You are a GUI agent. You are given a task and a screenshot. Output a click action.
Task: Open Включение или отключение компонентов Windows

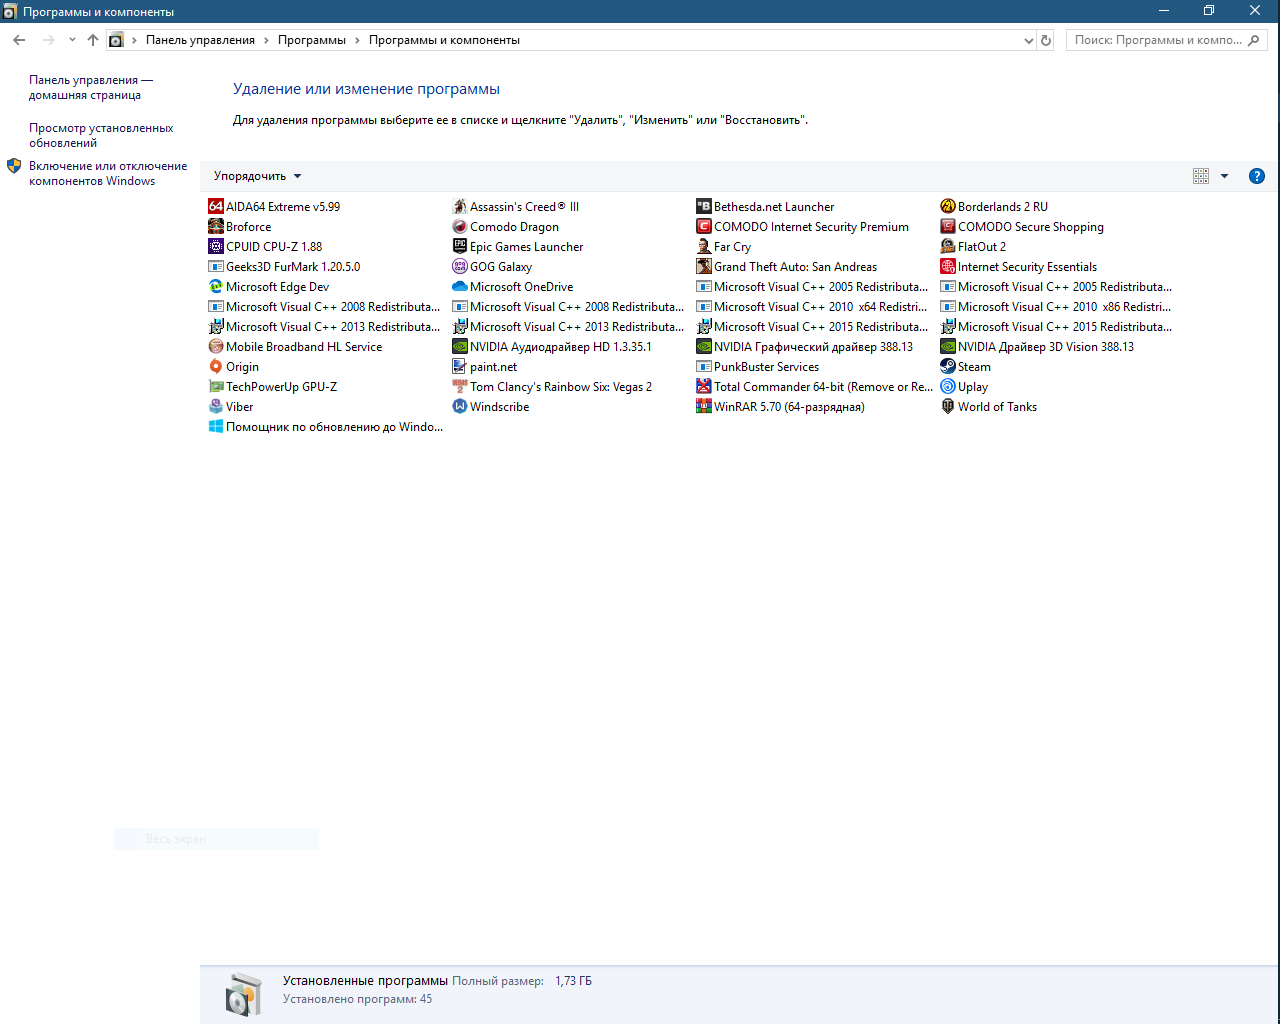point(108,173)
